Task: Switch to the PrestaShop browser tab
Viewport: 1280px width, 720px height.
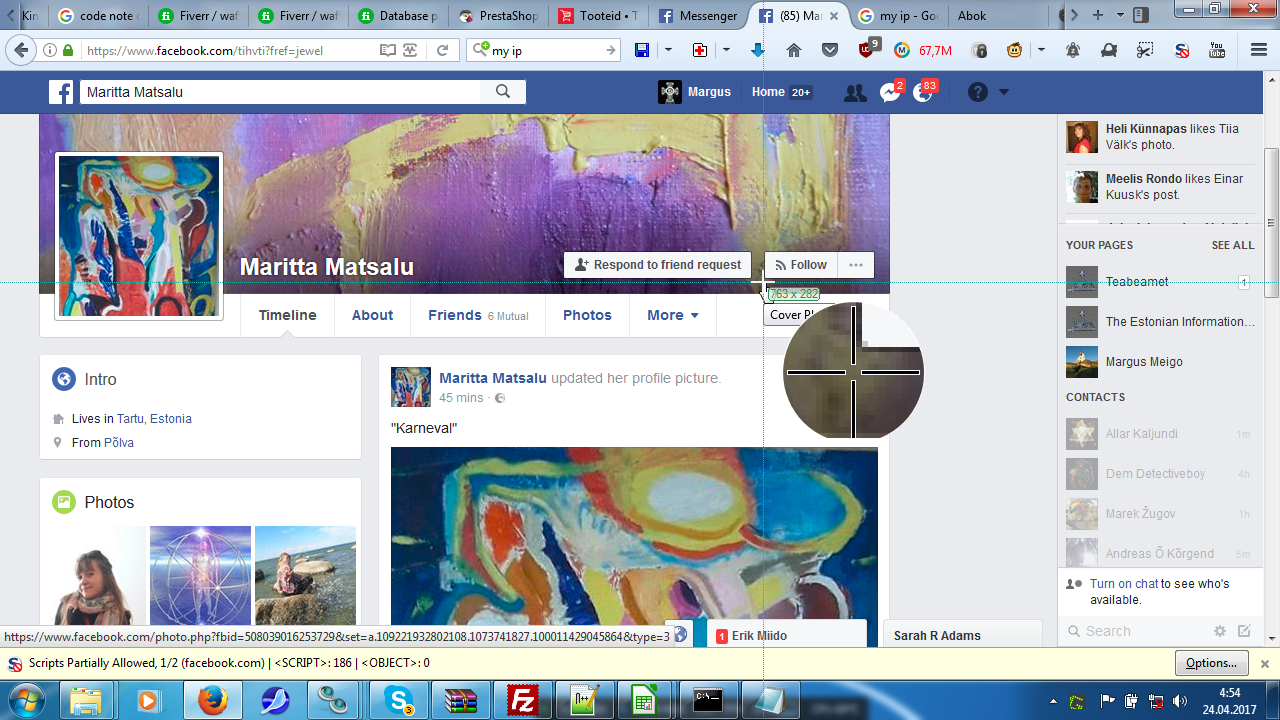Action: tap(498, 16)
